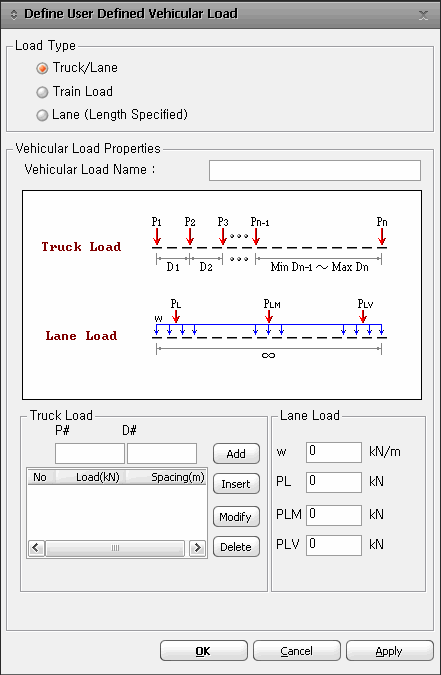
Task: Click the Vehicular Load Name field
Action: coord(315,170)
